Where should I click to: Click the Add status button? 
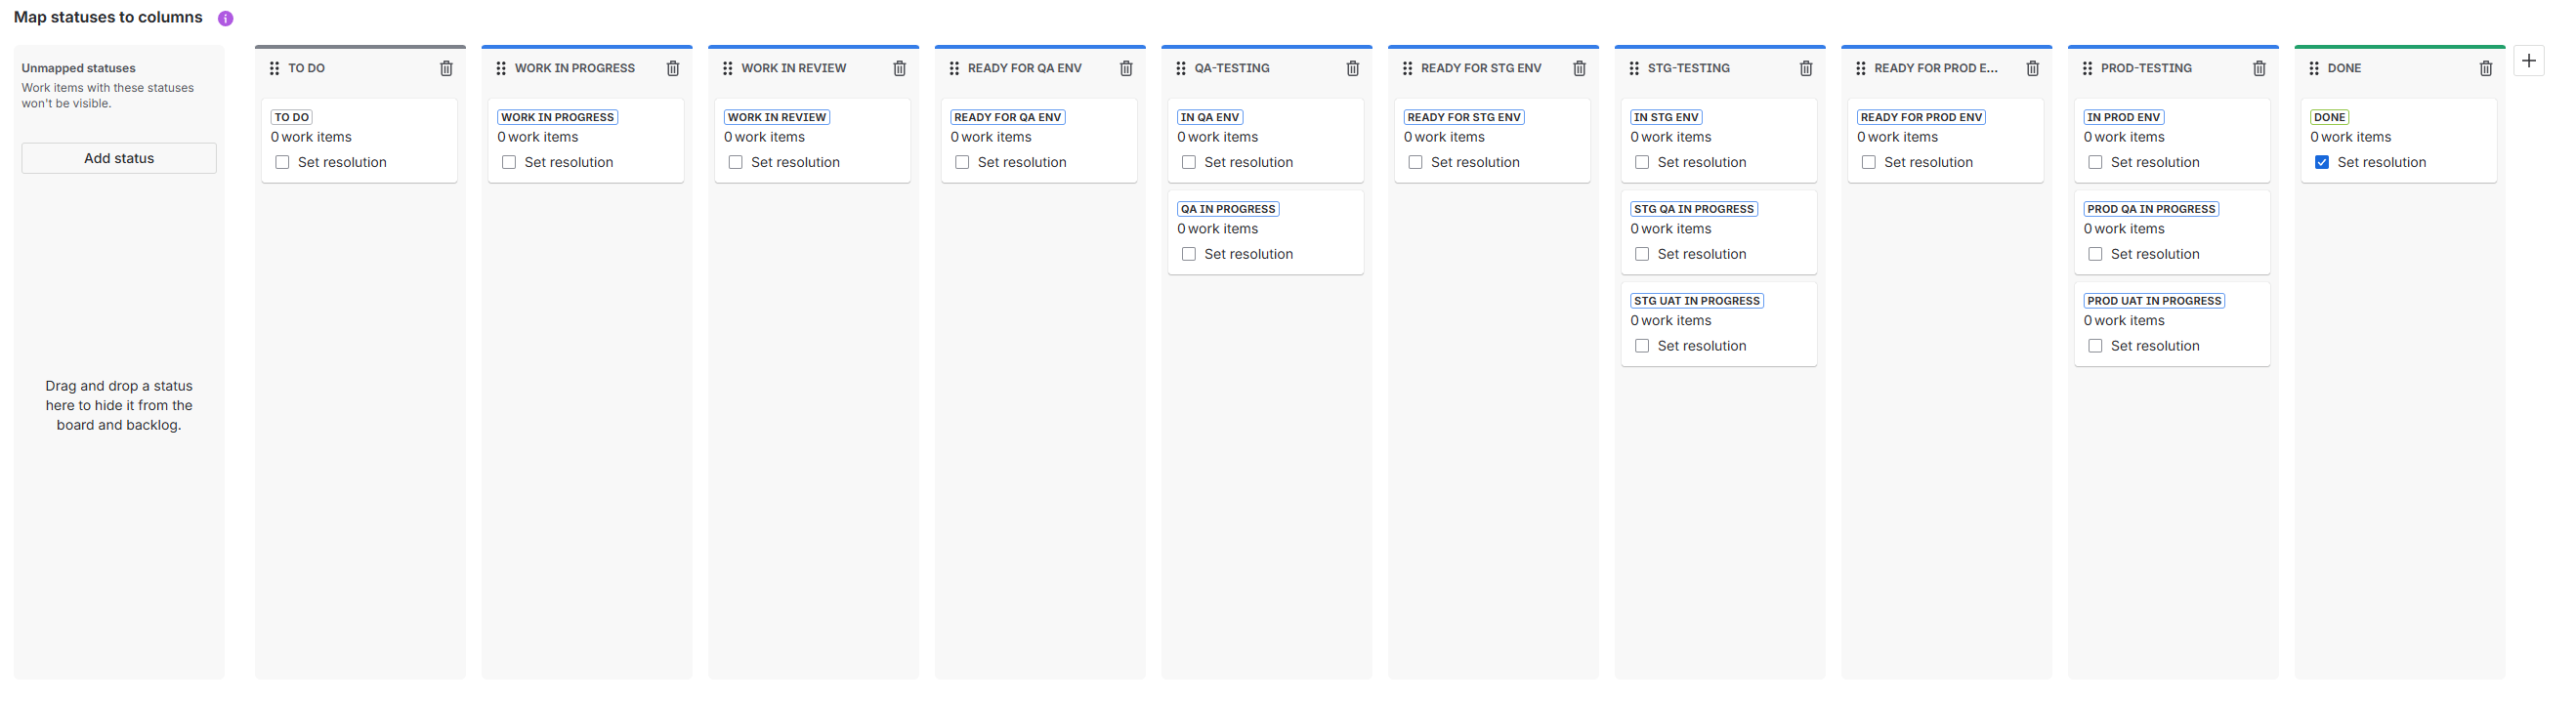119,158
